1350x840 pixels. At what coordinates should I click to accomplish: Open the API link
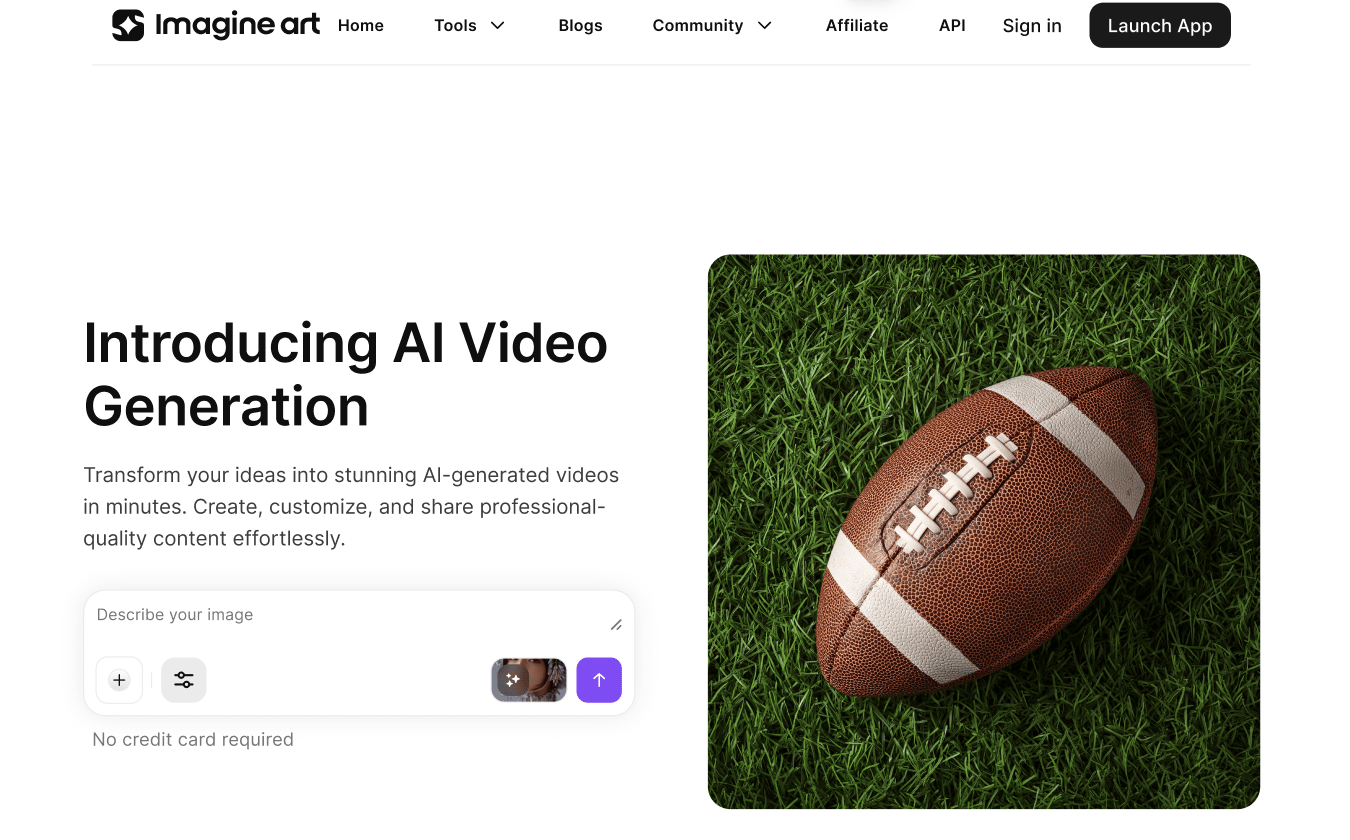click(952, 26)
